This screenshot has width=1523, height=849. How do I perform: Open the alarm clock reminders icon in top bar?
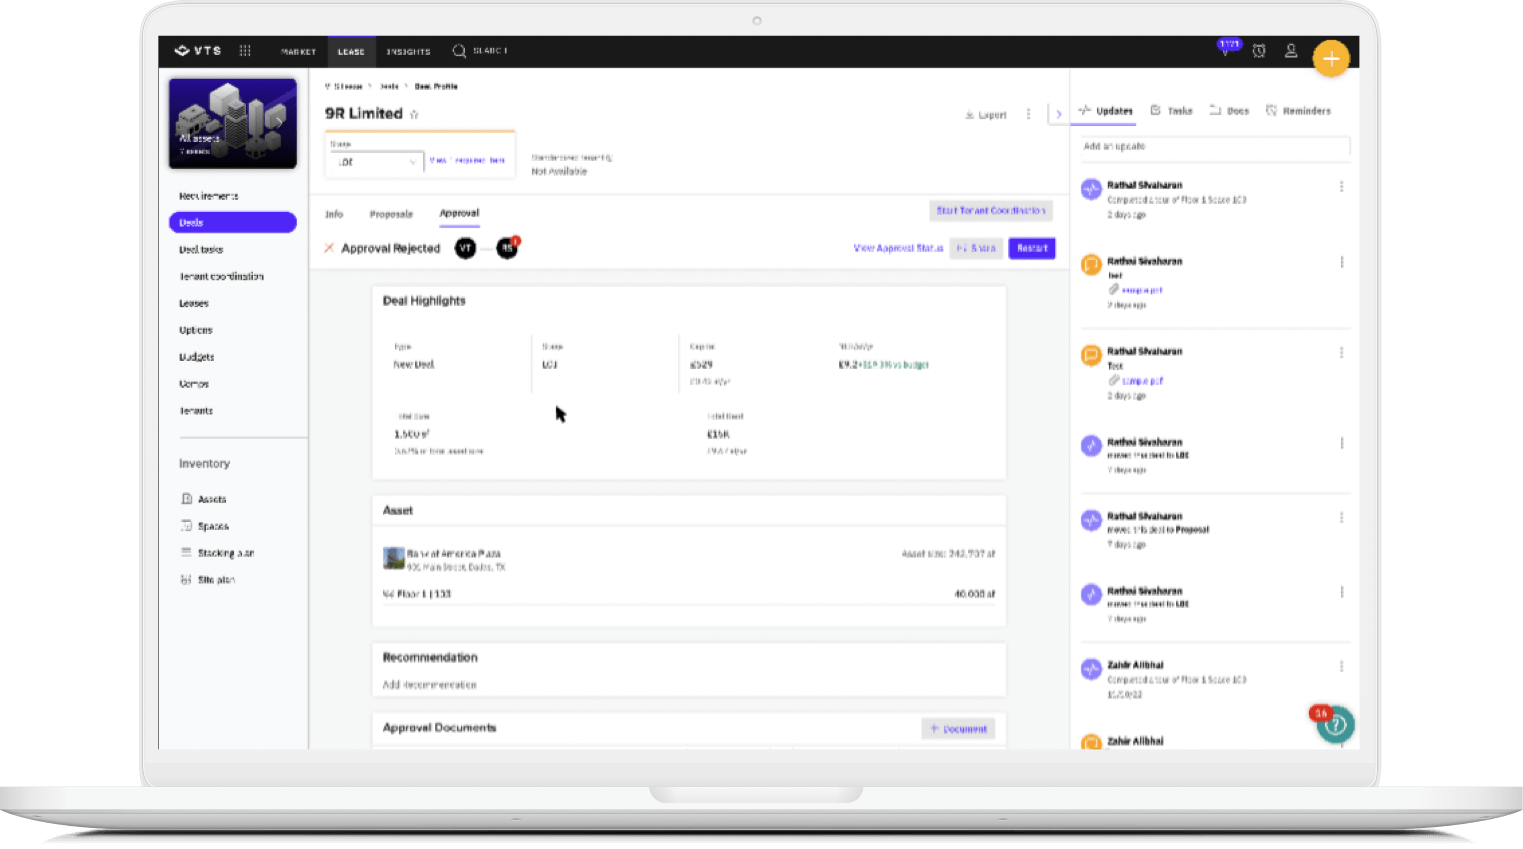(1259, 51)
